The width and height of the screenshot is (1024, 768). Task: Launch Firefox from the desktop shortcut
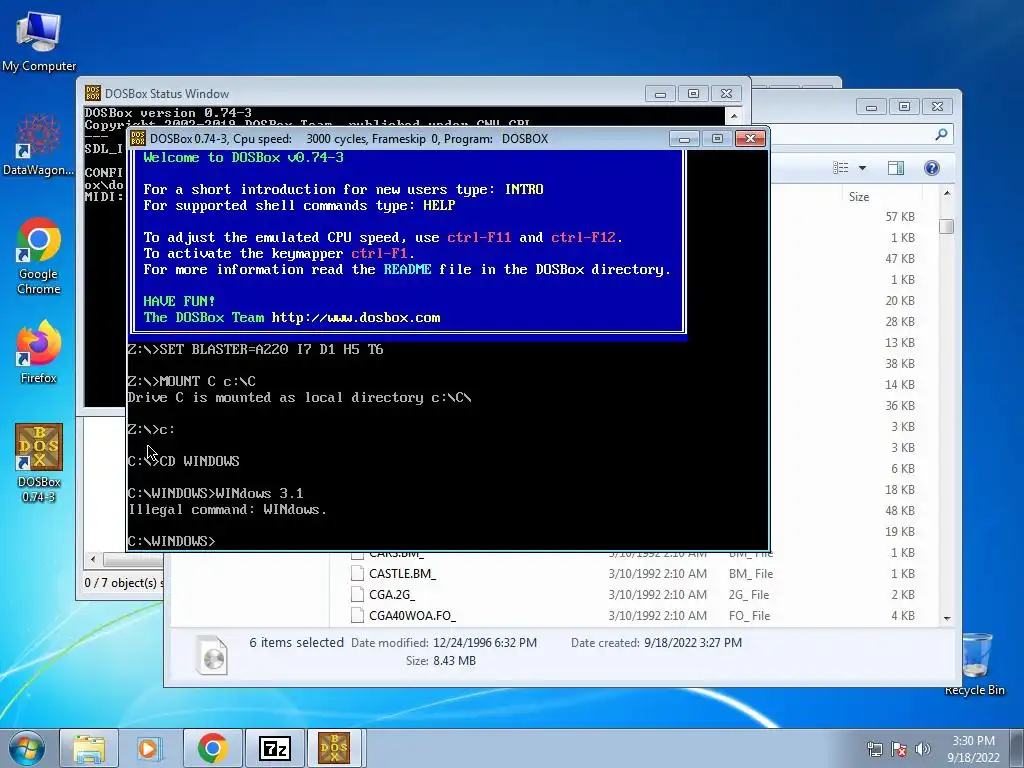point(39,351)
